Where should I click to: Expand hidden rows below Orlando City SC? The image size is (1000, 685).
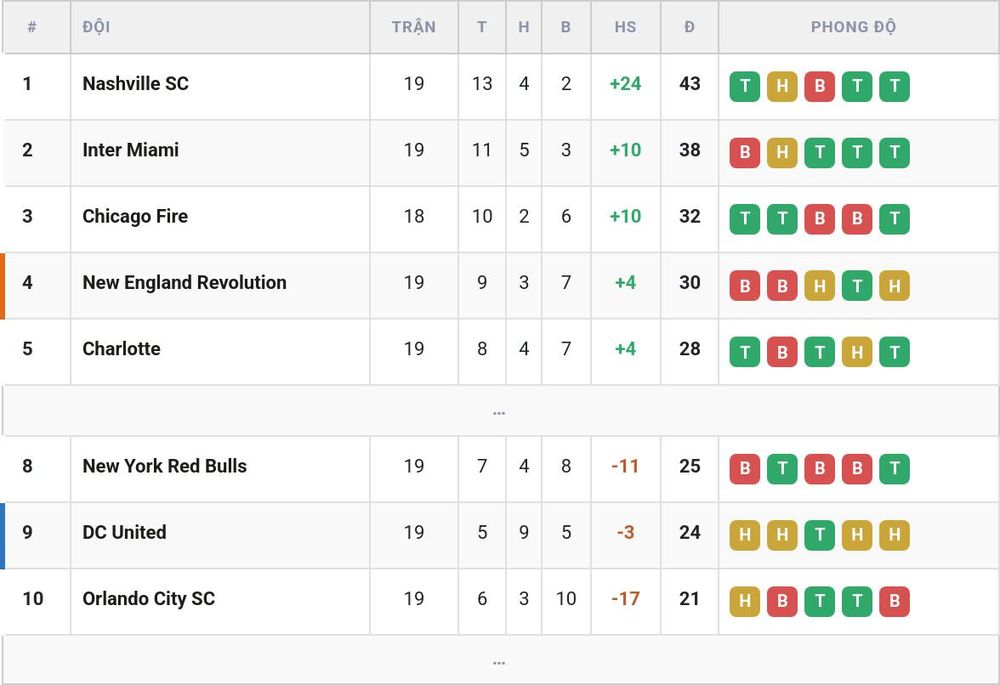pyautogui.click(x=499, y=661)
